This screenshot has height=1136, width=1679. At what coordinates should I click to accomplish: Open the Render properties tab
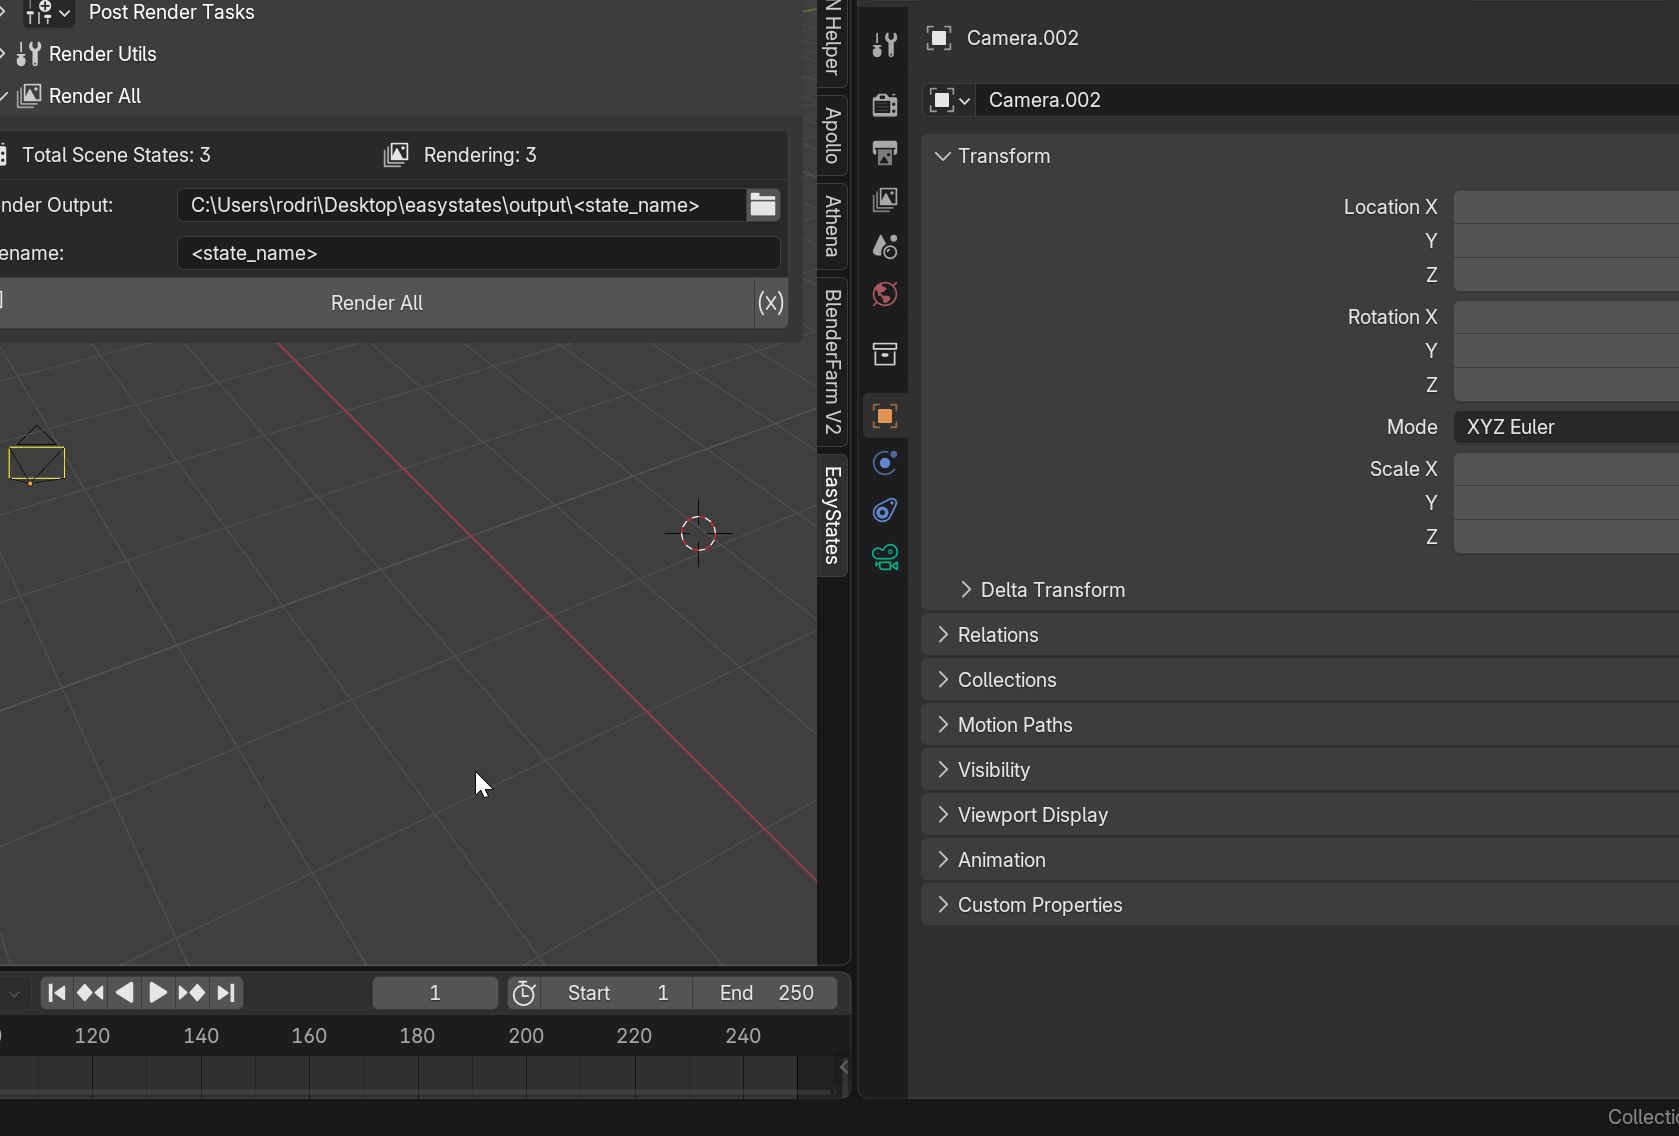[884, 104]
